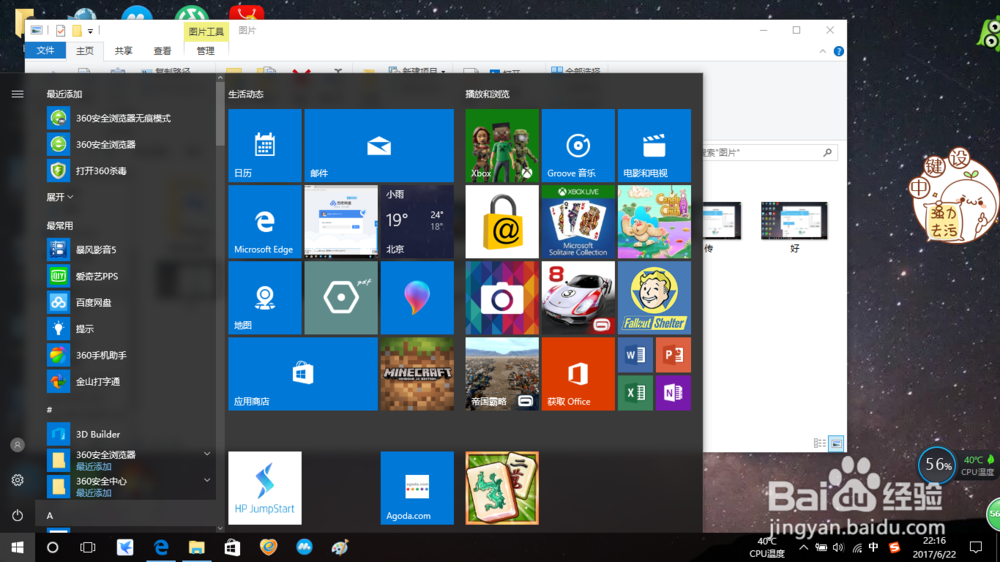Open the Start menu power button
Image resolution: width=1000 pixels, height=562 pixels.
[17, 515]
